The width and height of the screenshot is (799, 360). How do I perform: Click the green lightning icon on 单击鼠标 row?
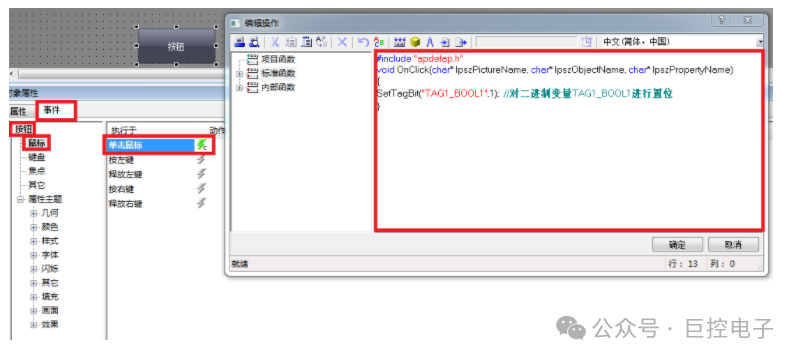point(202,145)
